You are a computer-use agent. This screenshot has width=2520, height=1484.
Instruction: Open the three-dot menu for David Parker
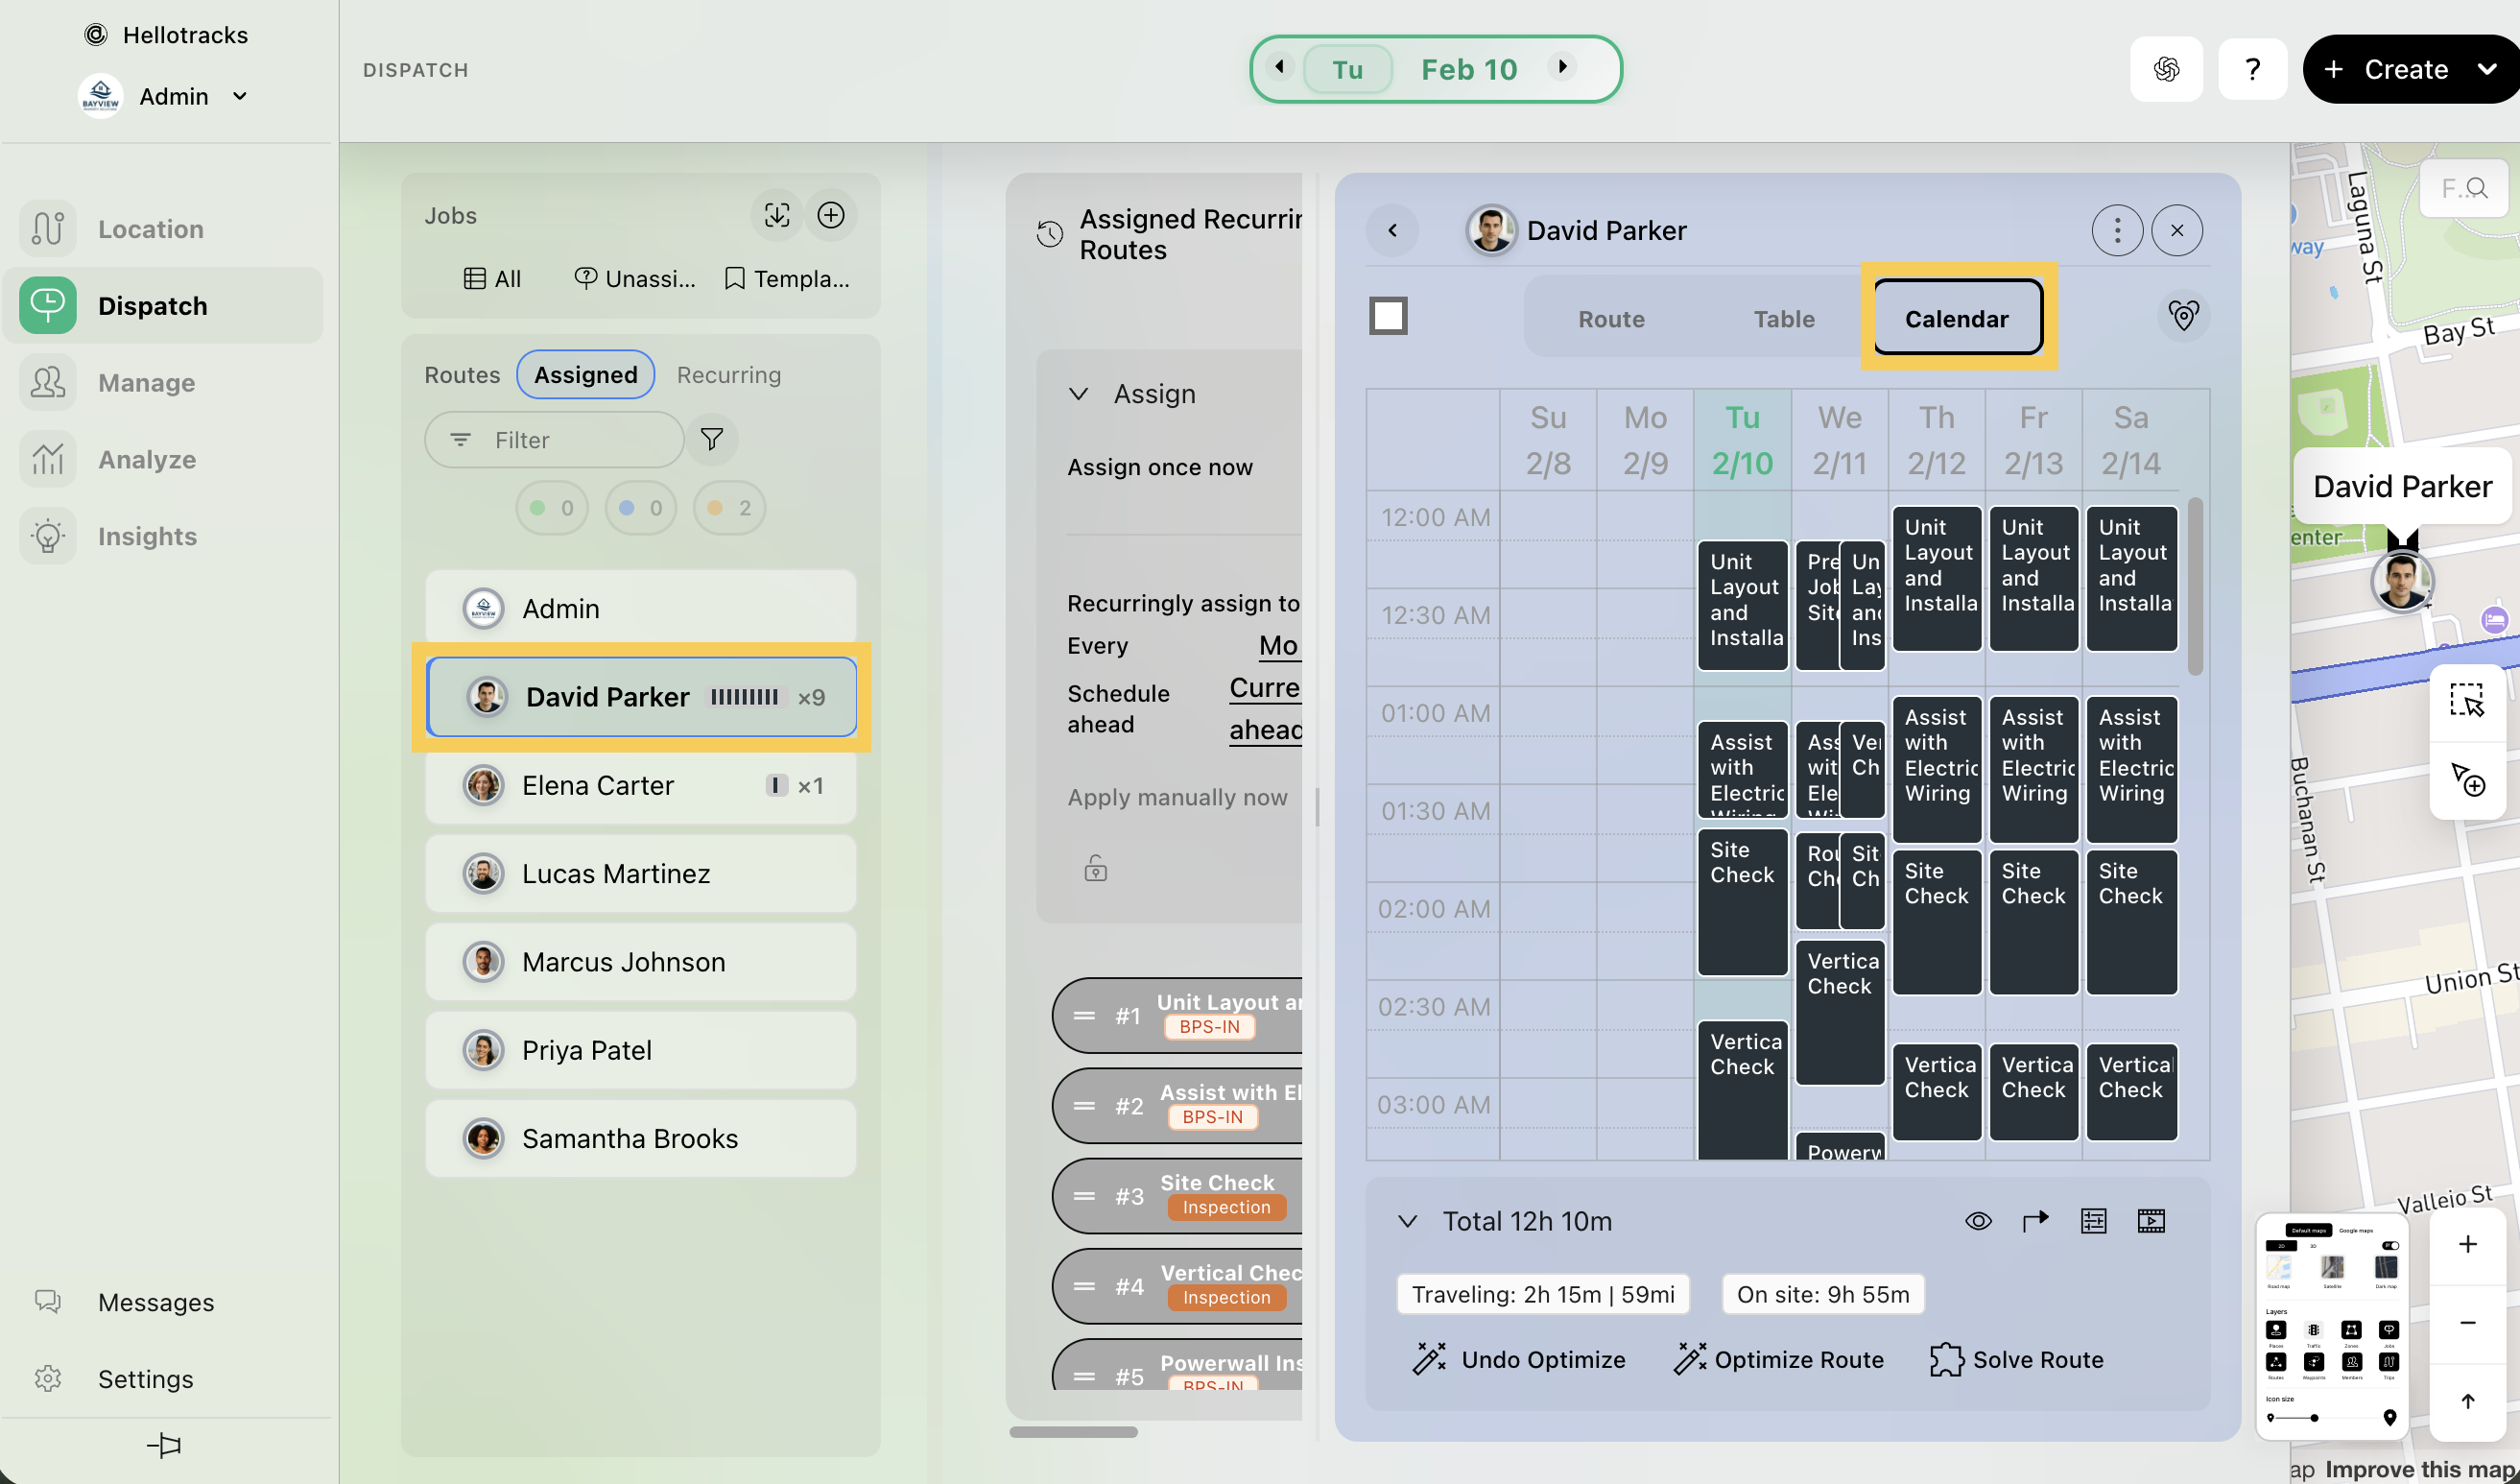[x=2116, y=230]
